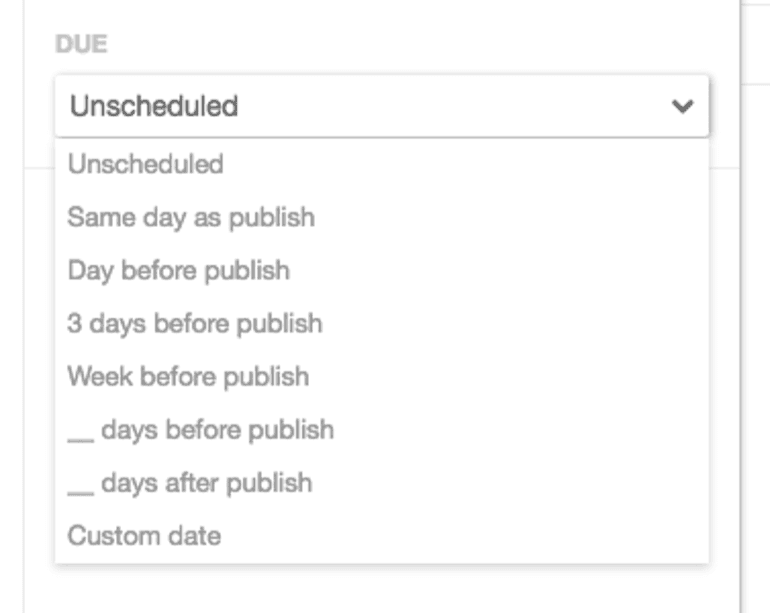This screenshot has width=770, height=613.
Task: Open custom date picker via Custom date
Action: 143,535
